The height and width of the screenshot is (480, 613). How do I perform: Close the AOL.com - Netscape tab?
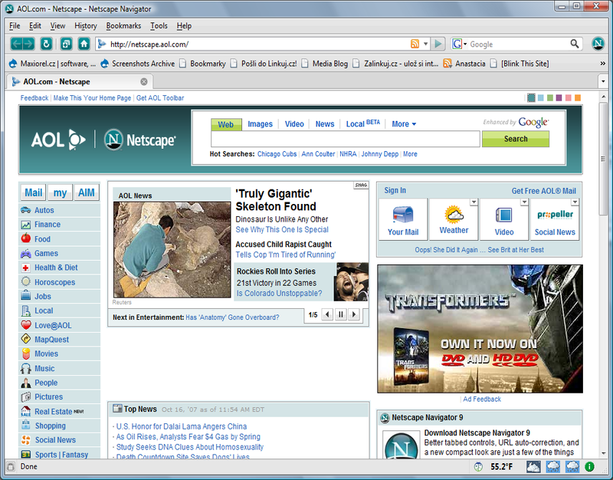(144, 82)
